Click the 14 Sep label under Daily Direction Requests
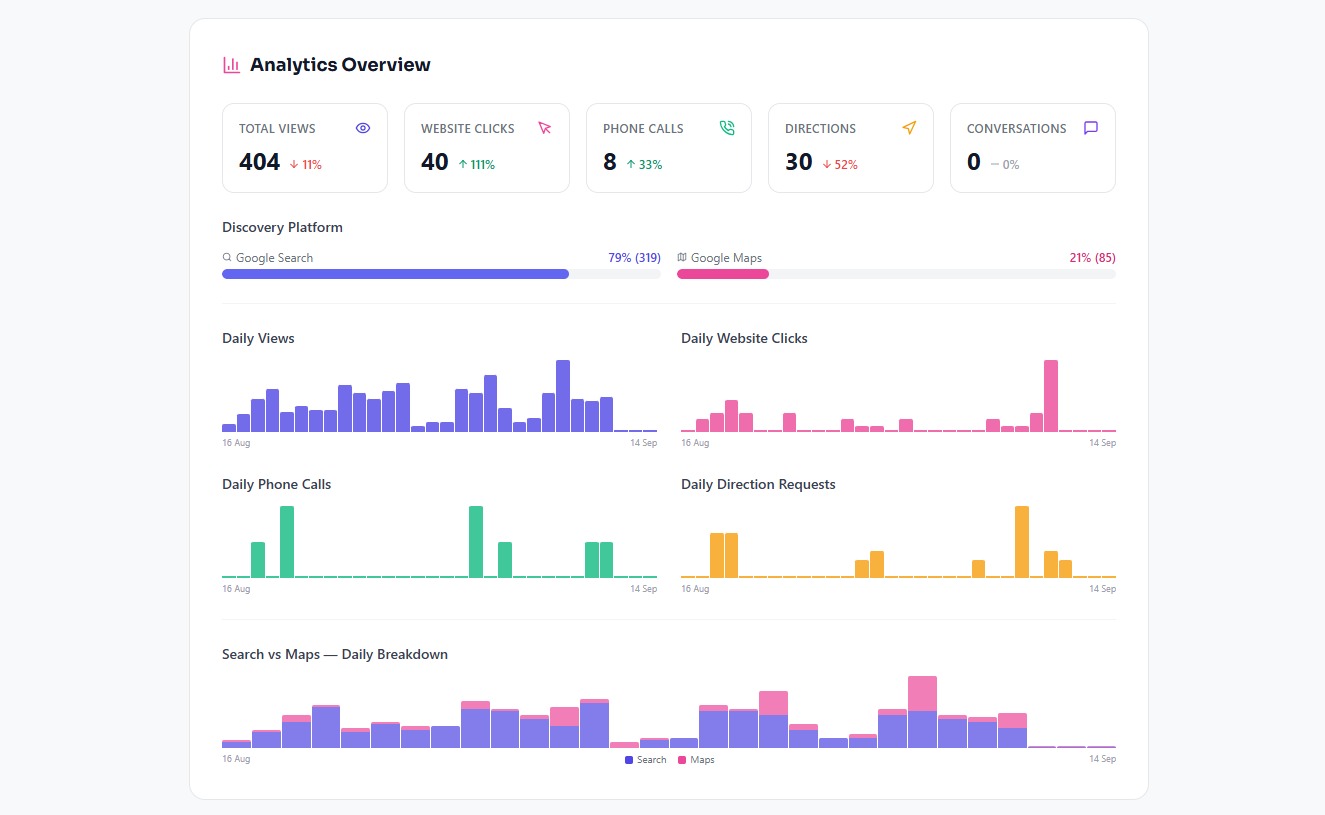Image resolution: width=1325 pixels, height=815 pixels. click(x=1102, y=589)
